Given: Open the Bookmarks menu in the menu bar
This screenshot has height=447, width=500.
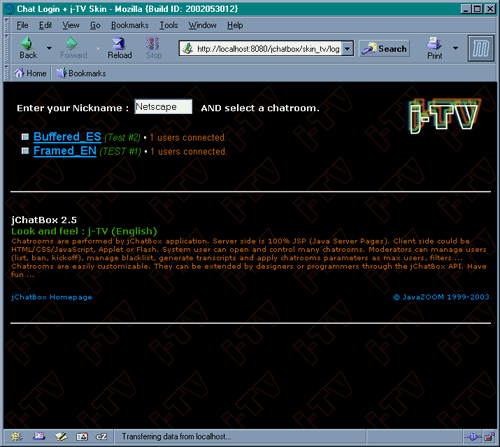Looking at the screenshot, I should click(x=130, y=25).
